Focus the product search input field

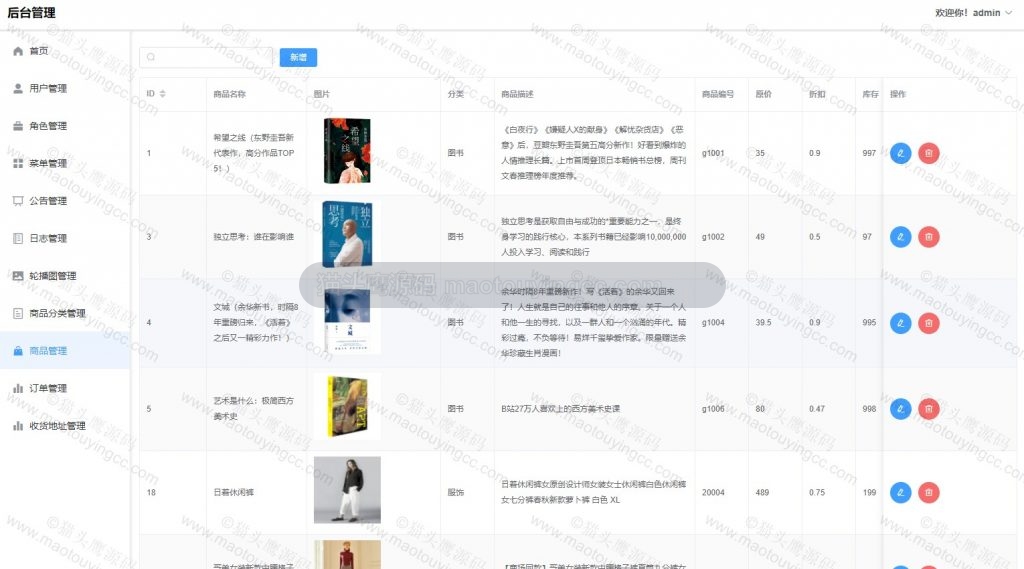click(x=206, y=57)
